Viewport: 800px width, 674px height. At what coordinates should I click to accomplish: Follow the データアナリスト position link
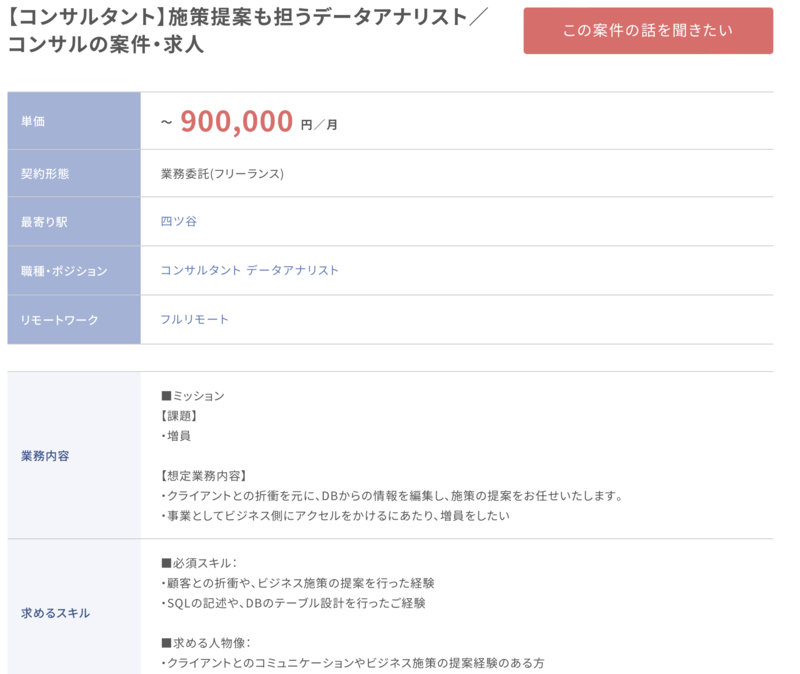[293, 270]
